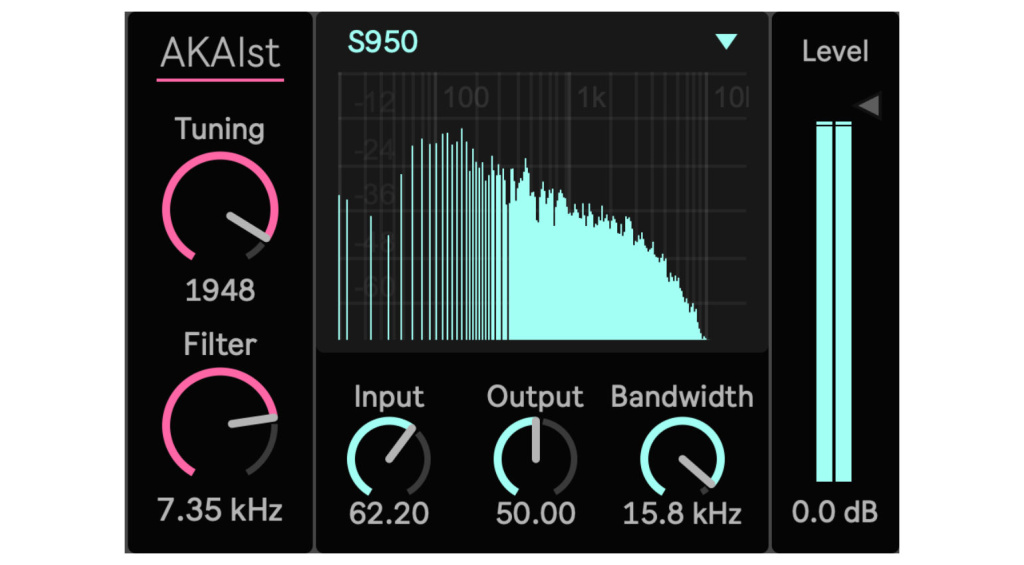Click the Bandwidth value 15.8 kHz

coord(682,513)
